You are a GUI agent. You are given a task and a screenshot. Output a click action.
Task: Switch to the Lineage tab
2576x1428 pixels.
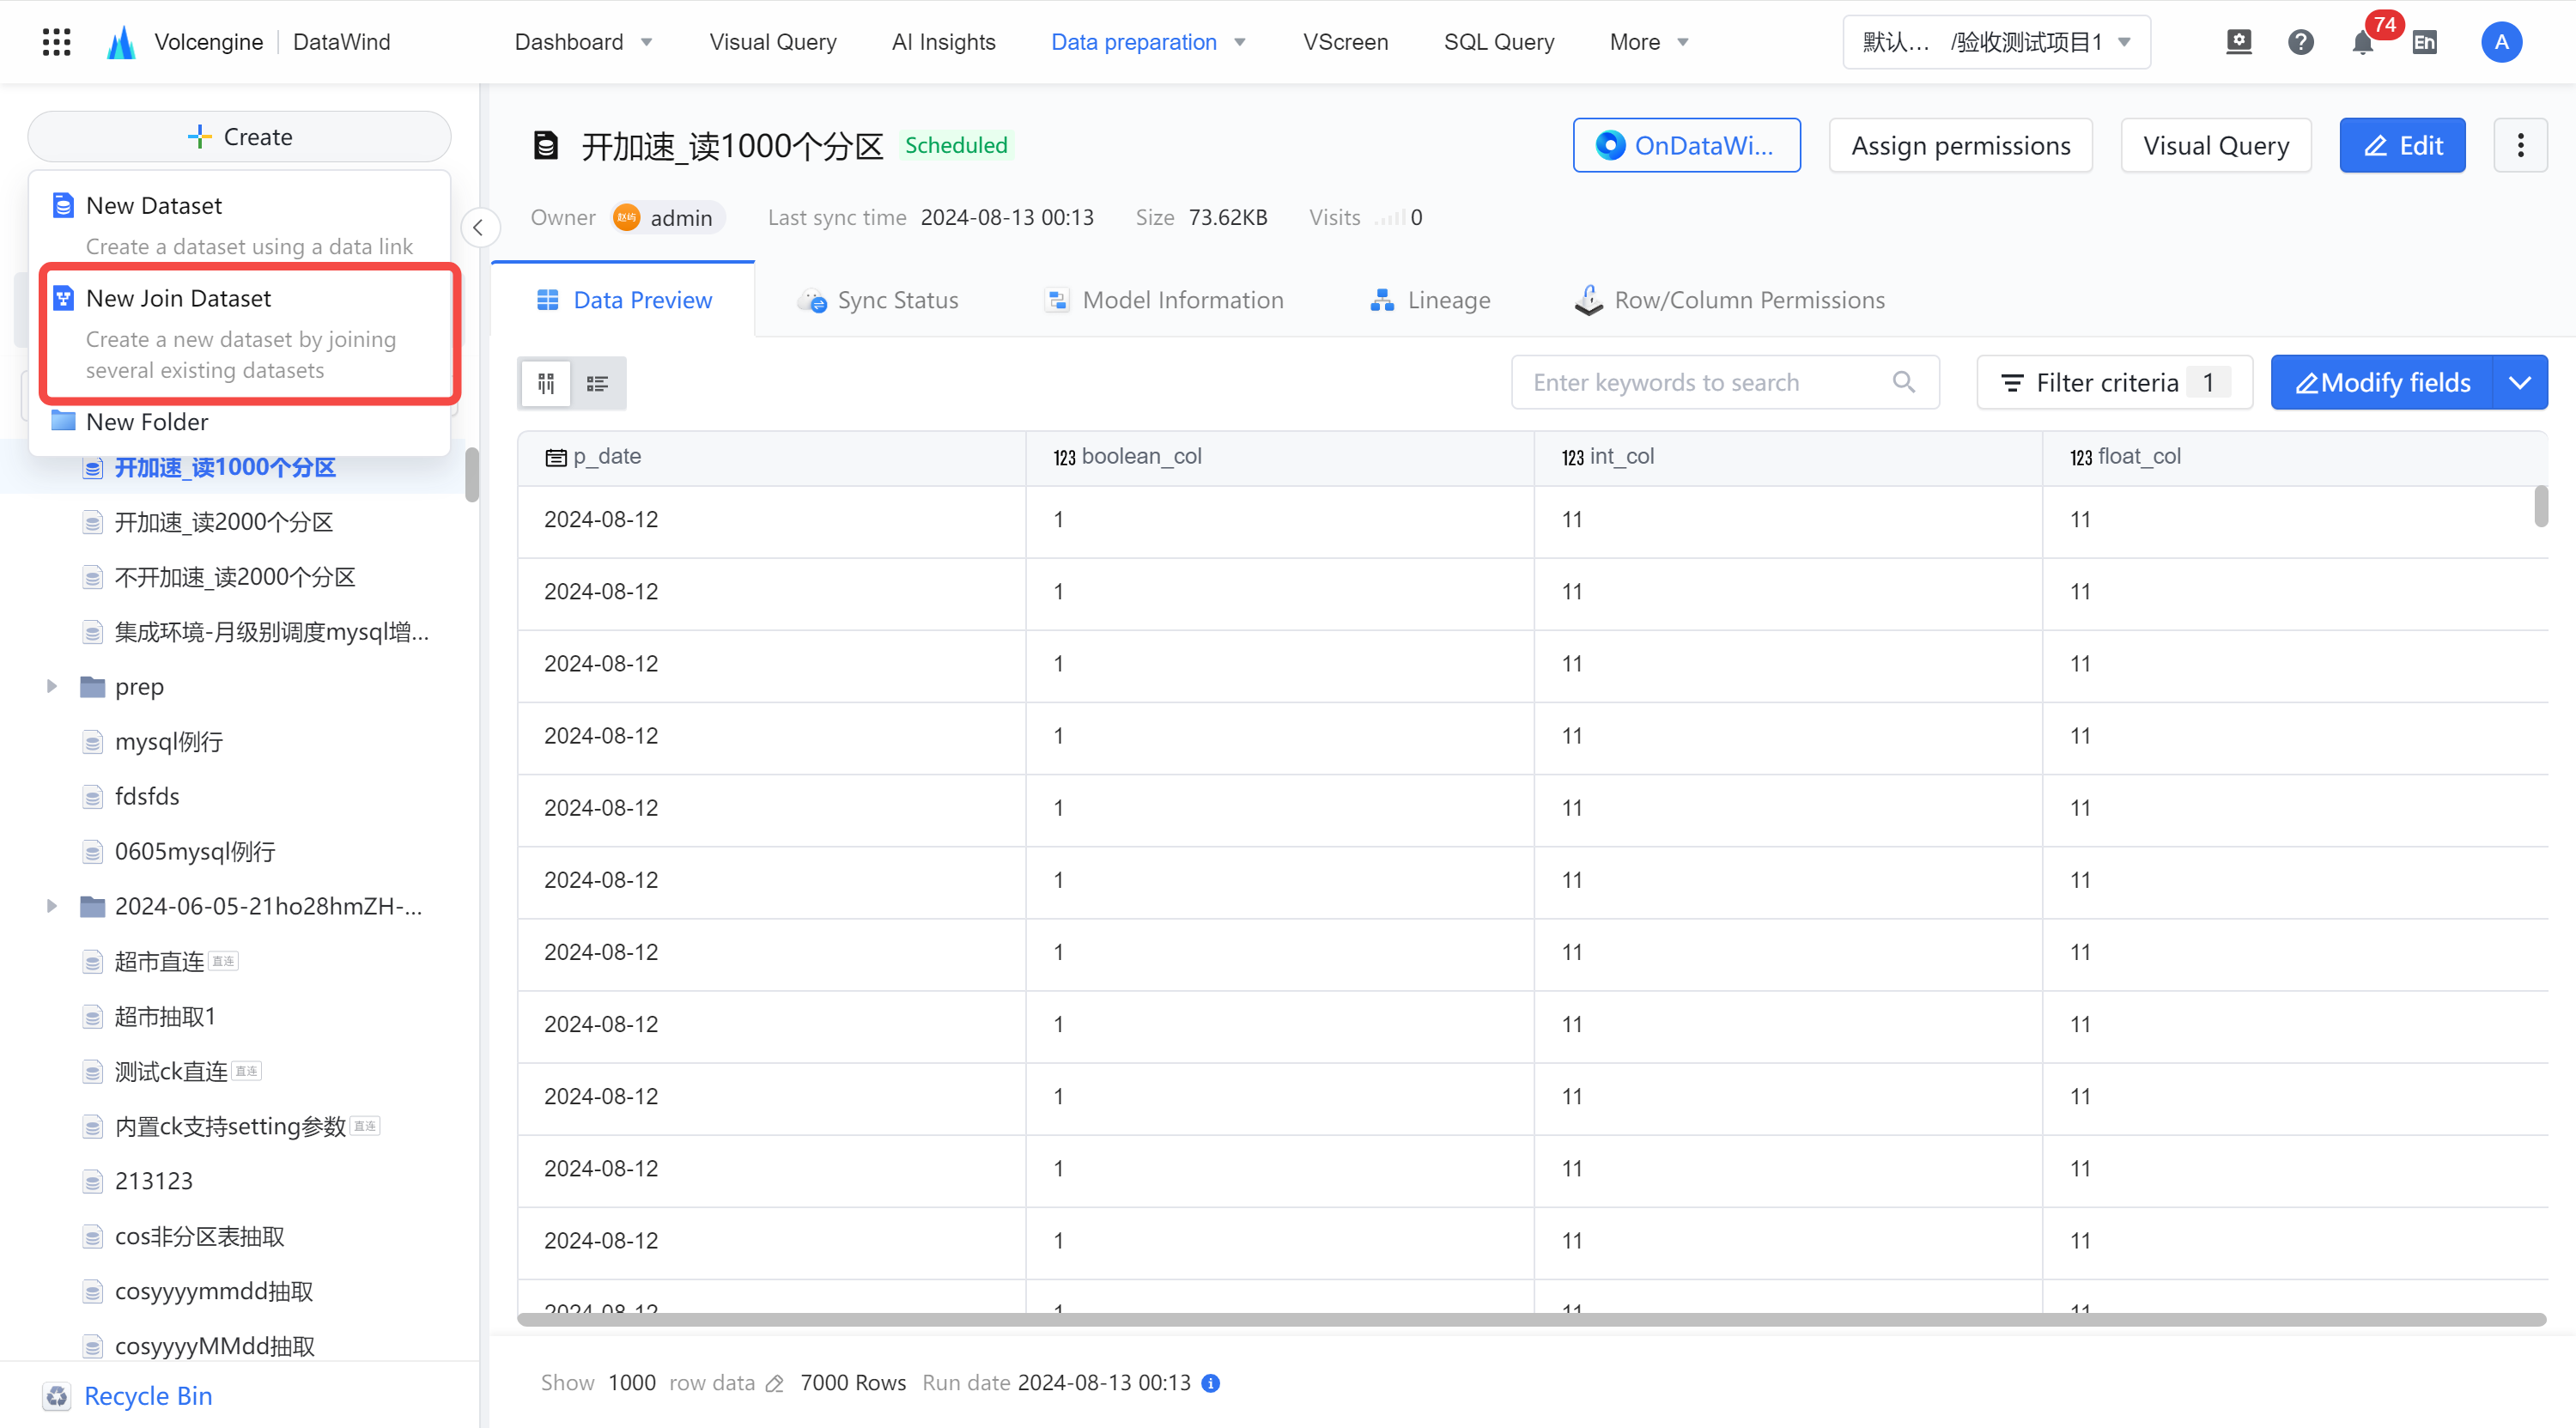click(1430, 300)
